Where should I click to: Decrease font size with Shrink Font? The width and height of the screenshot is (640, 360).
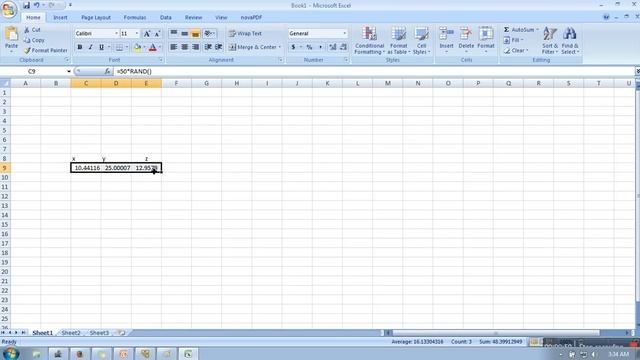(x=157, y=33)
